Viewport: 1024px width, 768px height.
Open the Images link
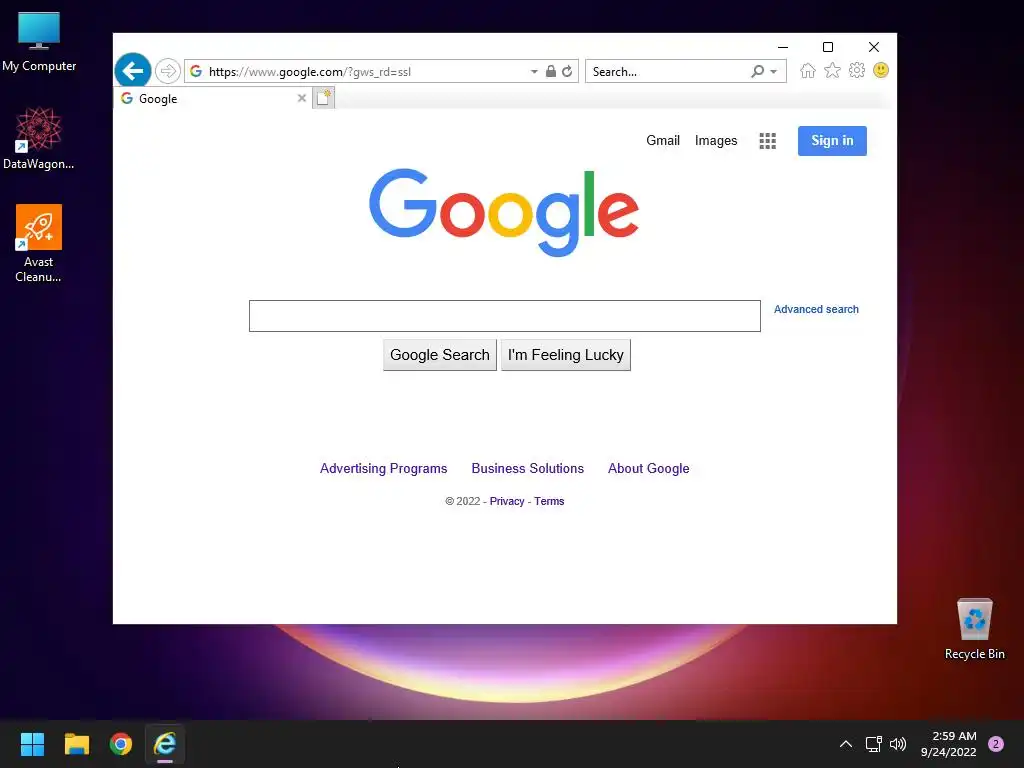pyautogui.click(x=716, y=140)
